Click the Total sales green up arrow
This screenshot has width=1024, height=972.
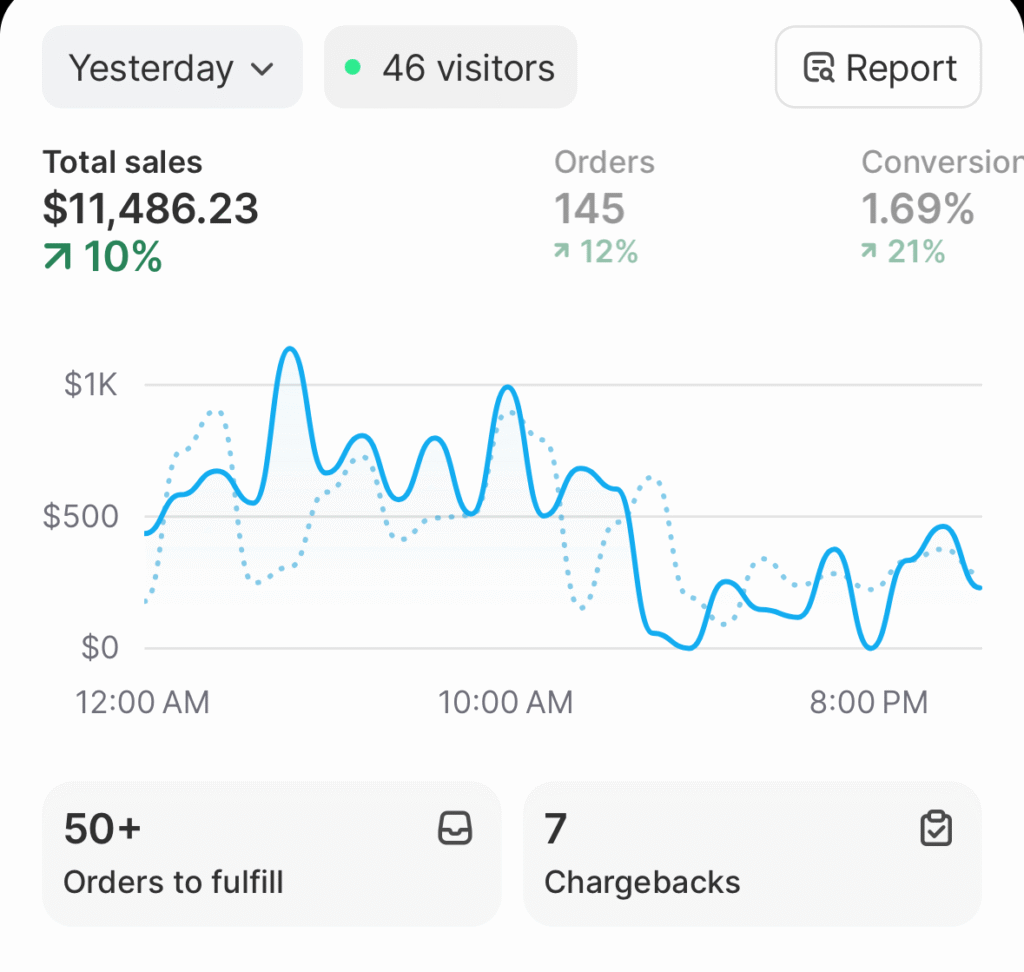pos(58,258)
